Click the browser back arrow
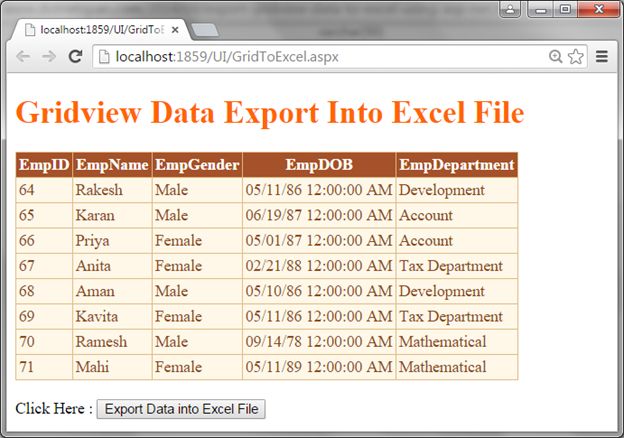The height and width of the screenshot is (438, 624). coord(23,56)
